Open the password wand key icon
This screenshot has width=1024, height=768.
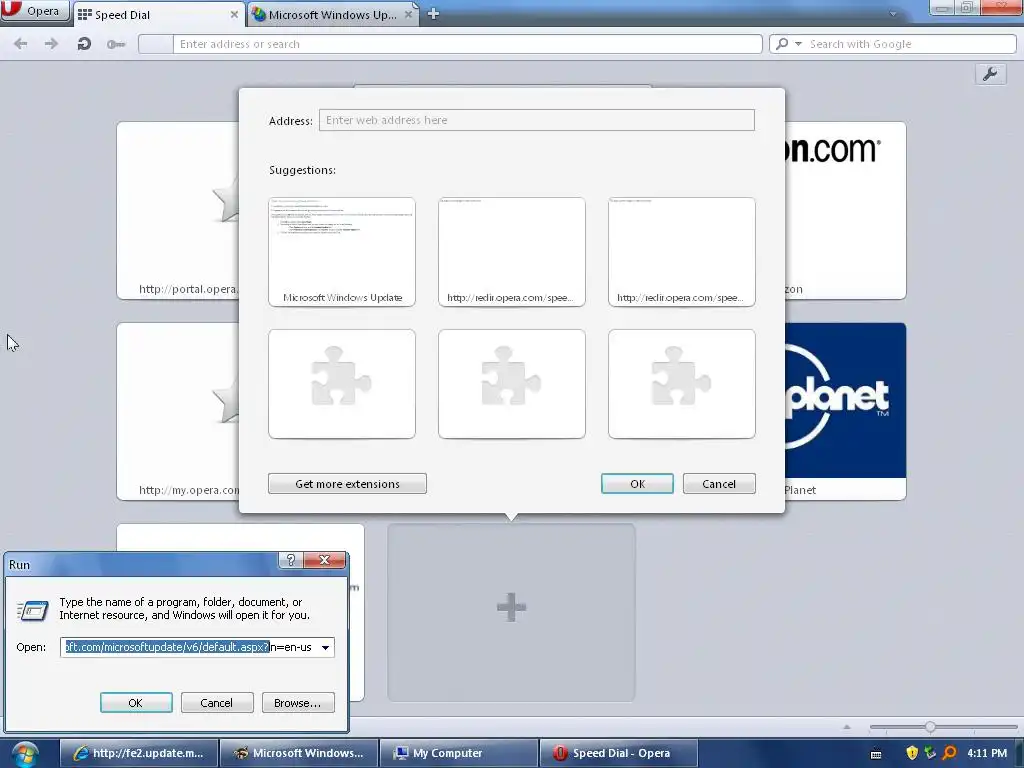[x=116, y=44]
